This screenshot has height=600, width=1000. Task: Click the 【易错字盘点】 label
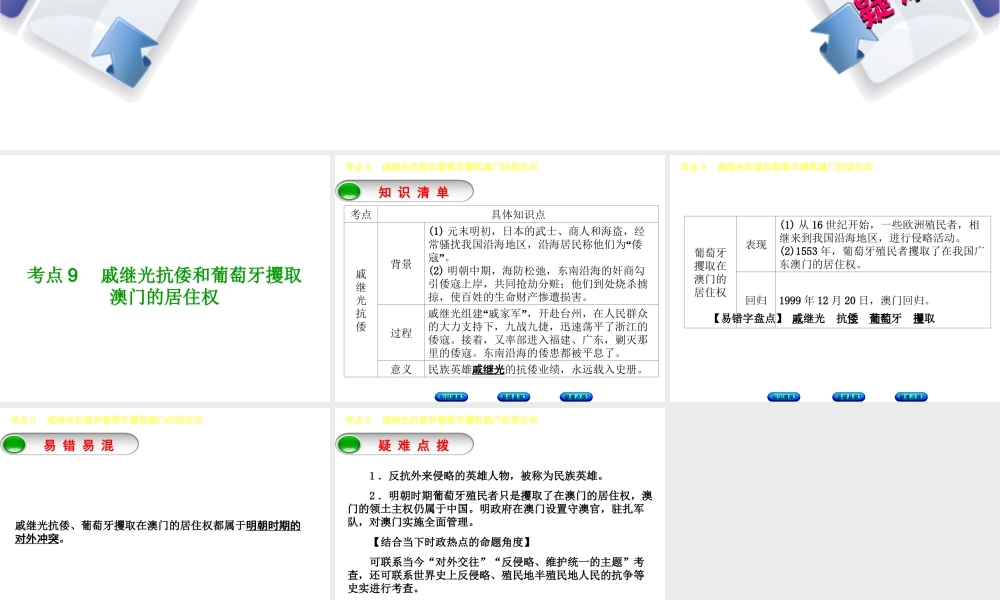pyautogui.click(x=747, y=318)
